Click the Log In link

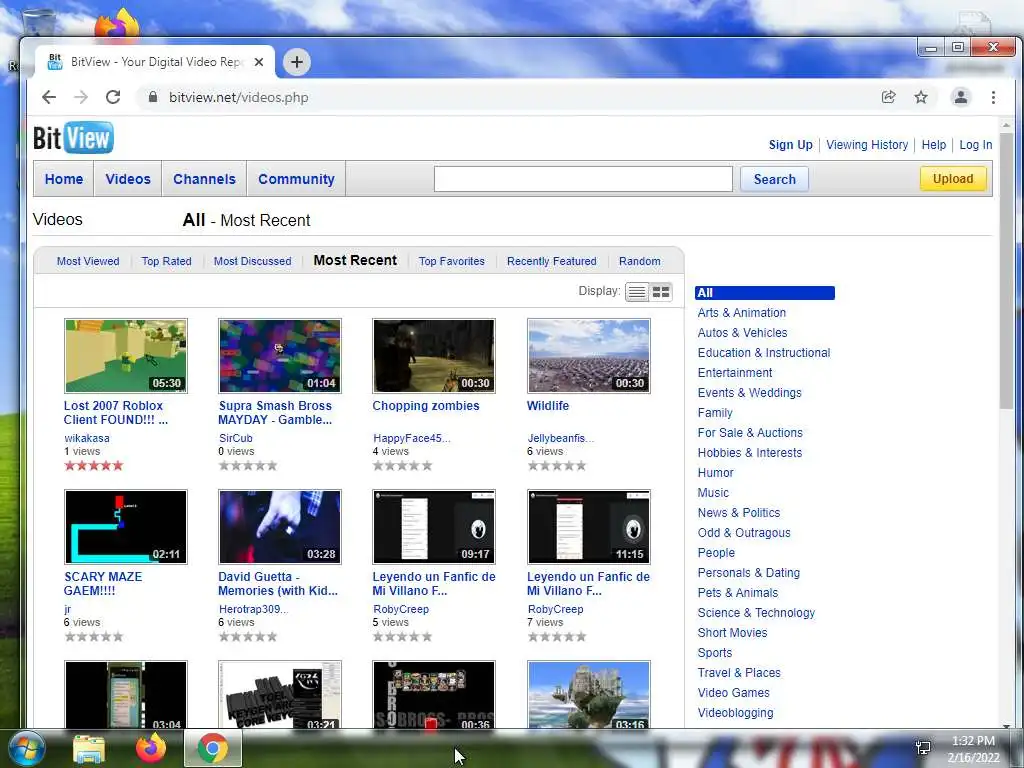(x=976, y=145)
